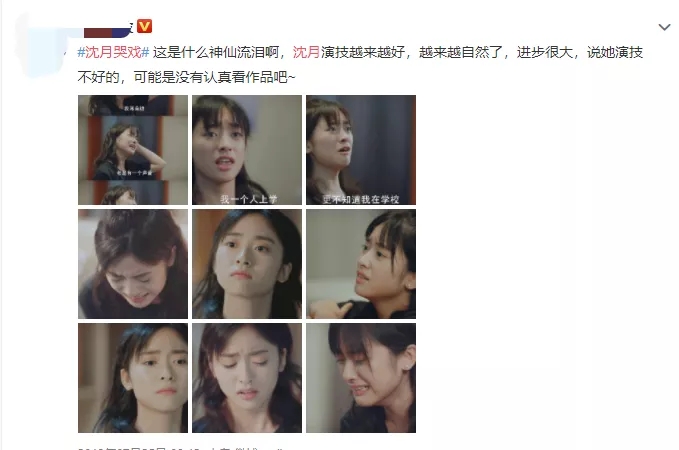This screenshot has width=679, height=450.
Task: Open middle-left thumbnail of woman crying head down
Action: (x=133, y=264)
